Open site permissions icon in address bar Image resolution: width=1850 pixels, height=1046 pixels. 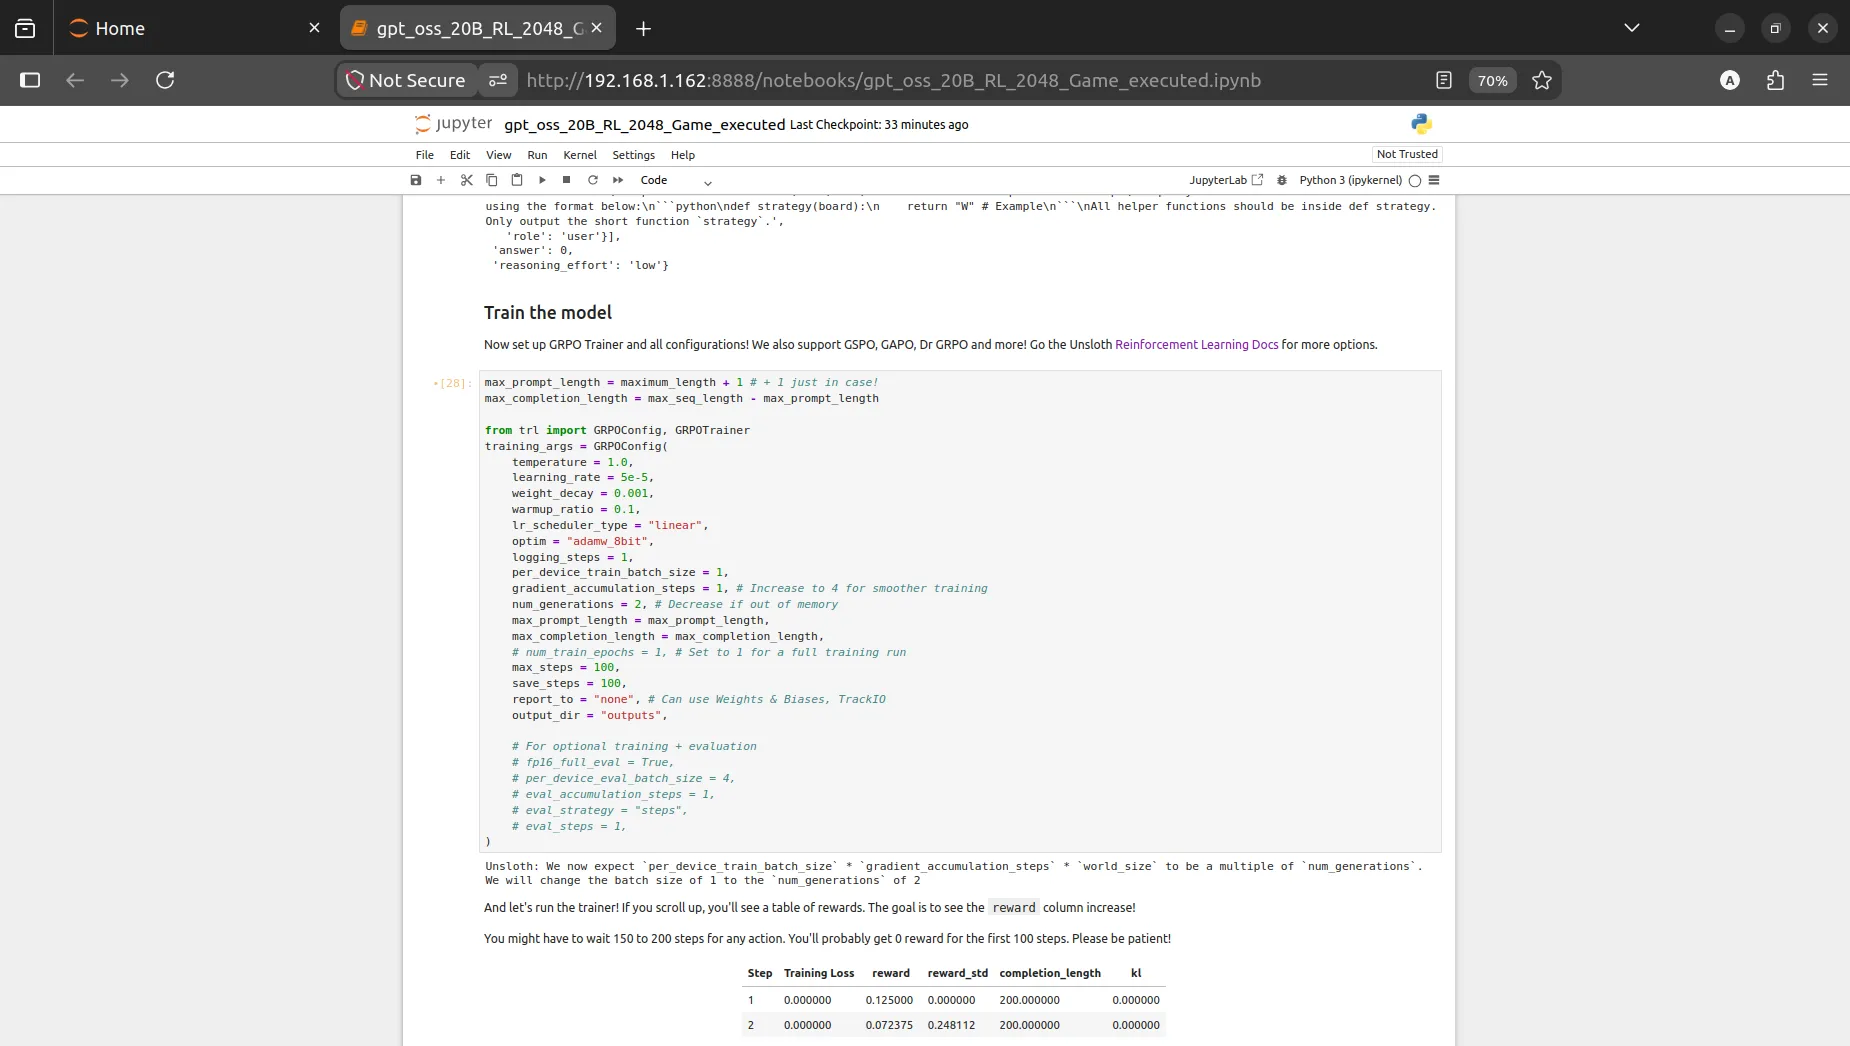point(498,80)
